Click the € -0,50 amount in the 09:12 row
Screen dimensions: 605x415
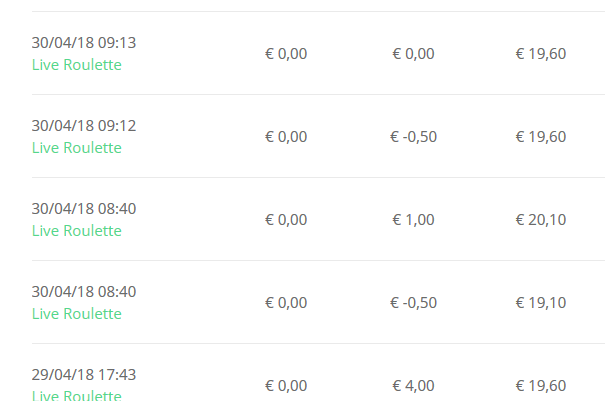tap(413, 137)
